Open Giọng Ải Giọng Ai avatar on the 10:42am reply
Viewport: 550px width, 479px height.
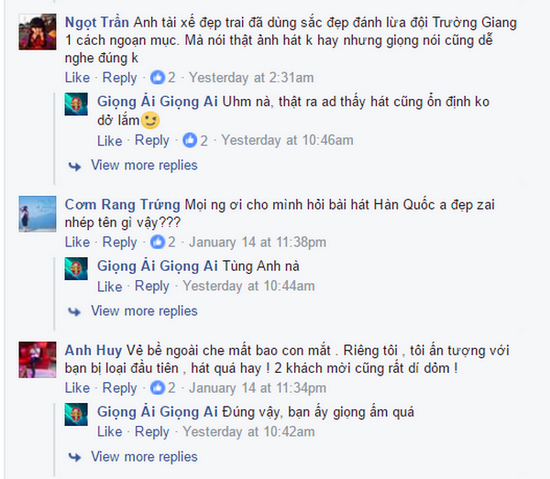[x=76, y=414]
